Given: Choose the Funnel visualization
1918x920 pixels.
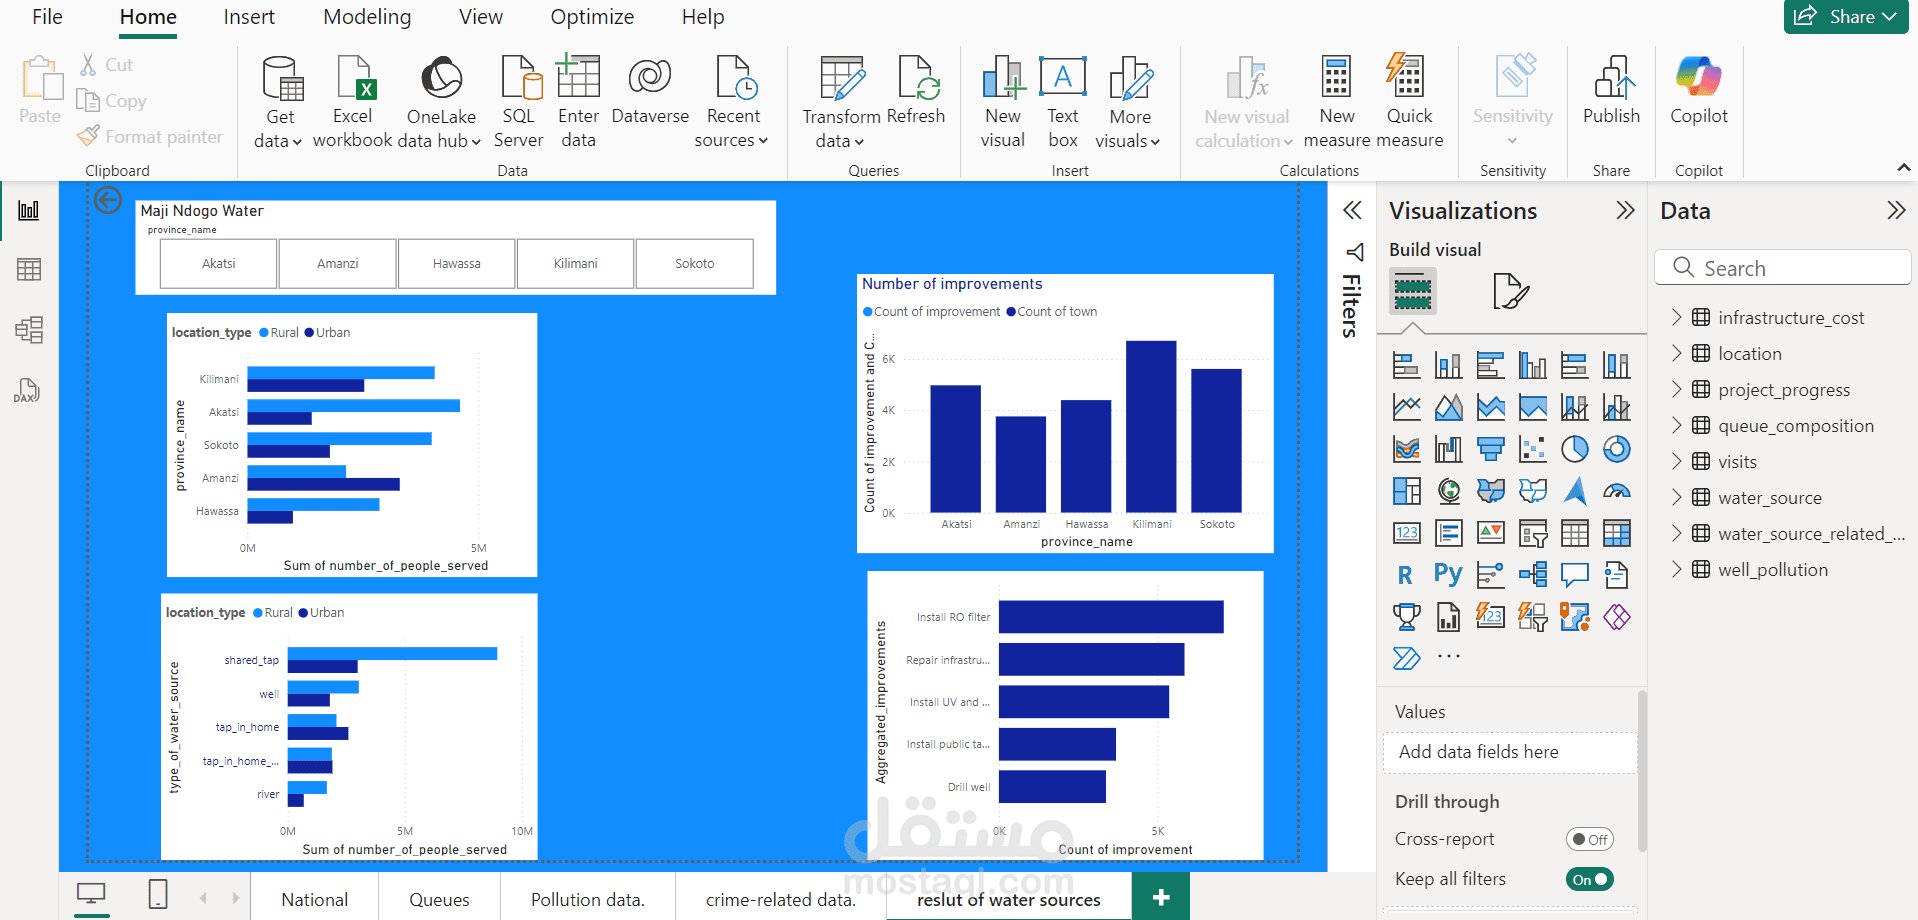Looking at the screenshot, I should 1490,450.
